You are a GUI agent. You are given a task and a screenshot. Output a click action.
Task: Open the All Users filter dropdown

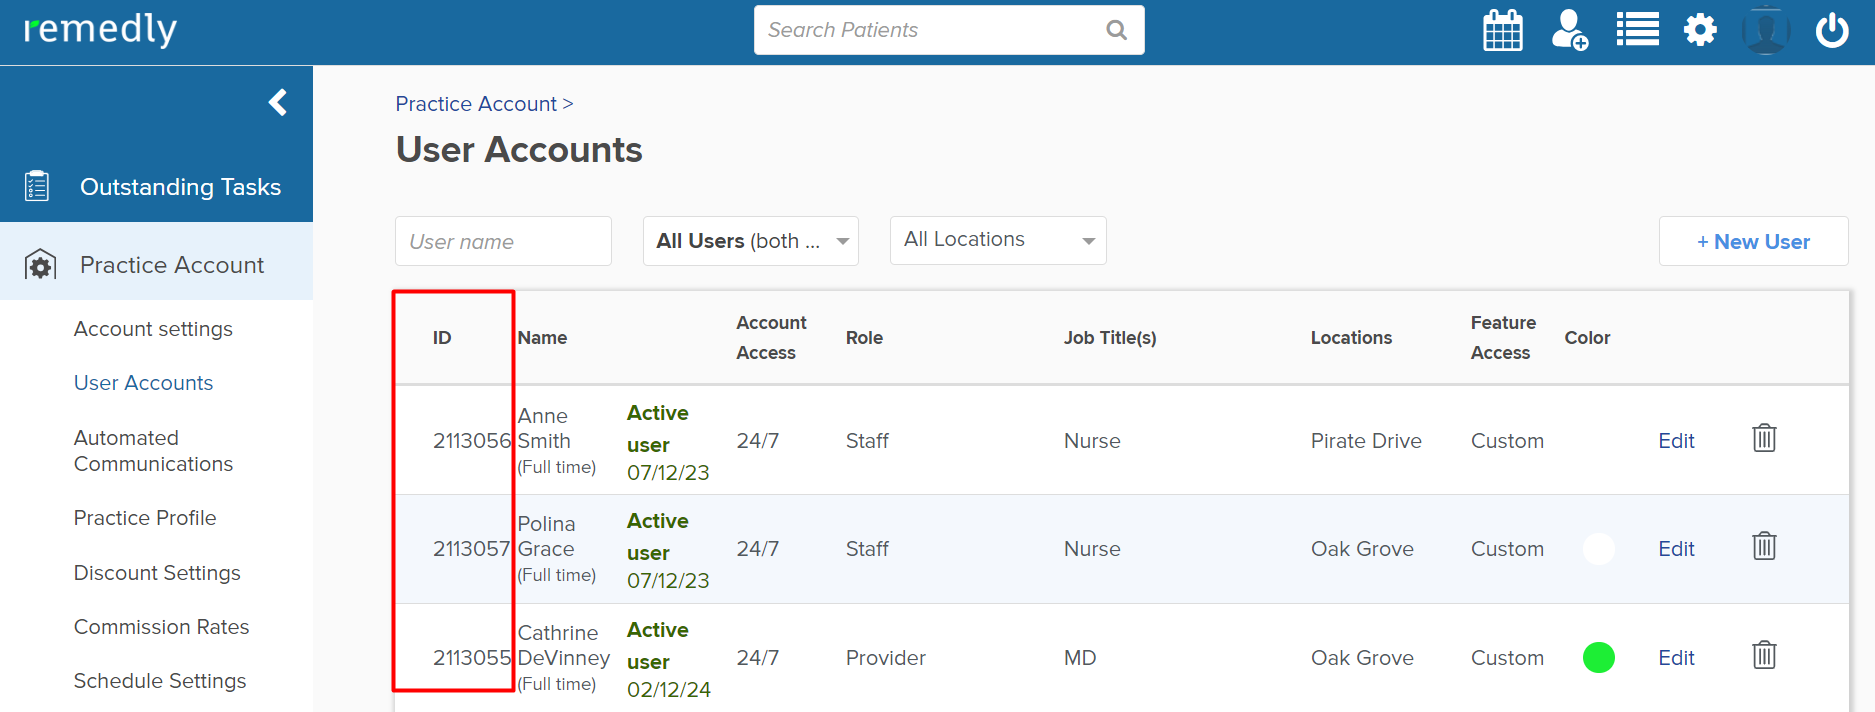pos(751,241)
